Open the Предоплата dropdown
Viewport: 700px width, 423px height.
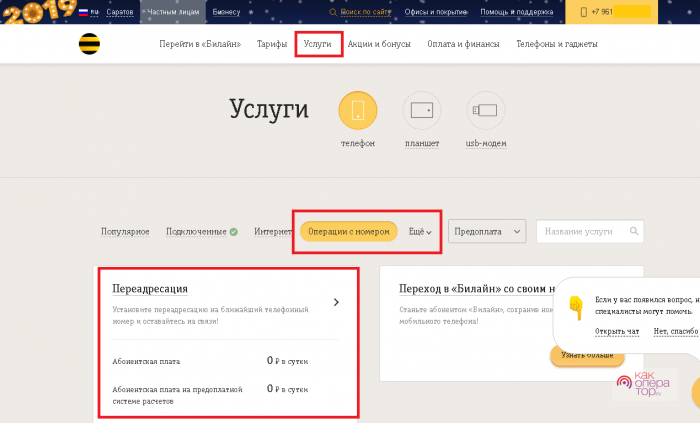coord(487,231)
